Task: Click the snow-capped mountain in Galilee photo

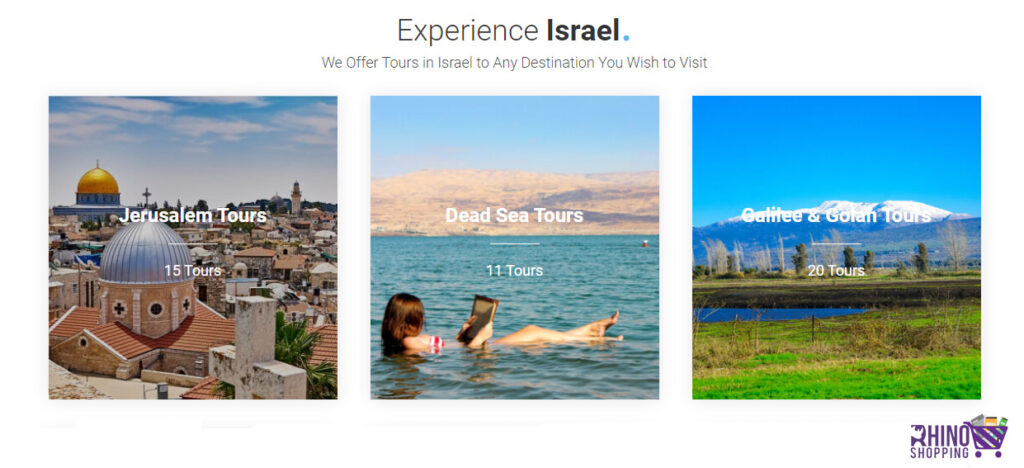Action: click(x=849, y=210)
